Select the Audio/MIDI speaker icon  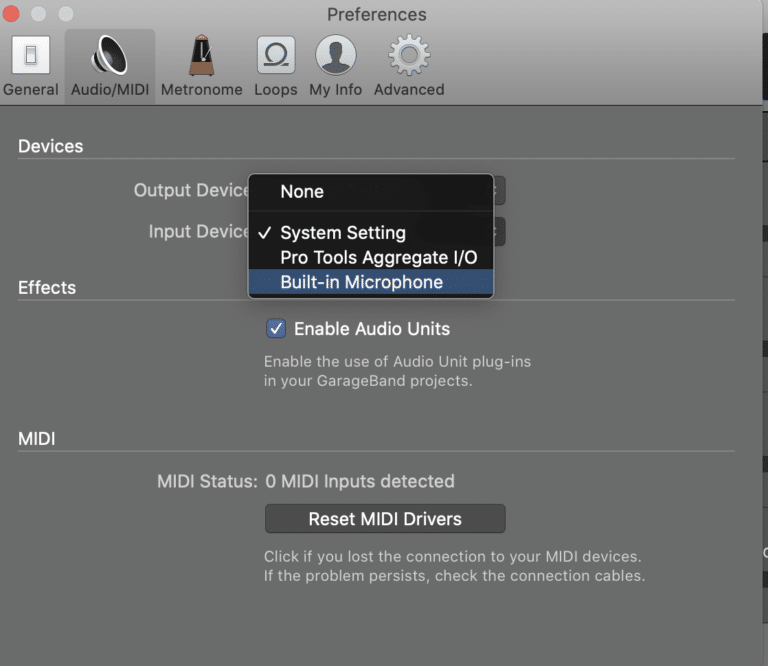110,56
